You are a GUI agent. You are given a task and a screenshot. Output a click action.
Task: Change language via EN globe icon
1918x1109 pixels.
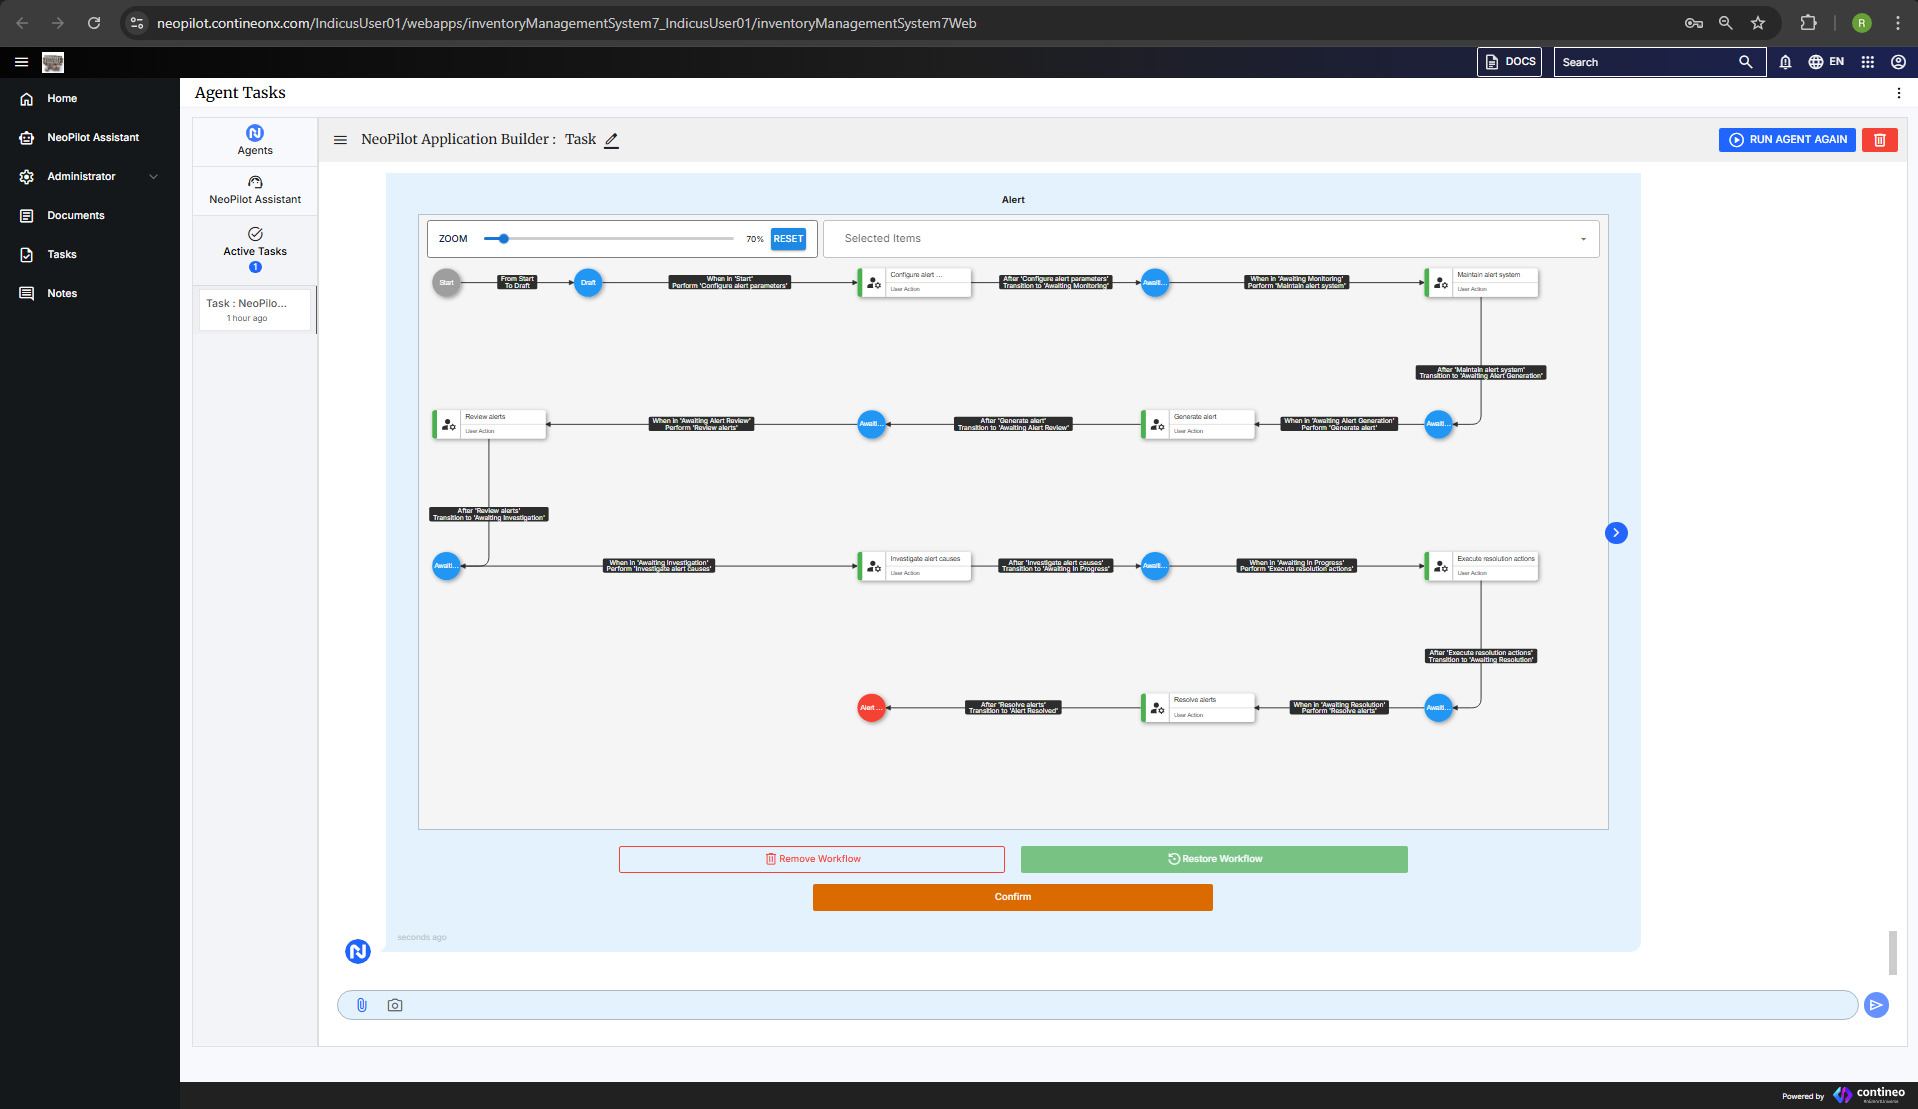(1826, 62)
